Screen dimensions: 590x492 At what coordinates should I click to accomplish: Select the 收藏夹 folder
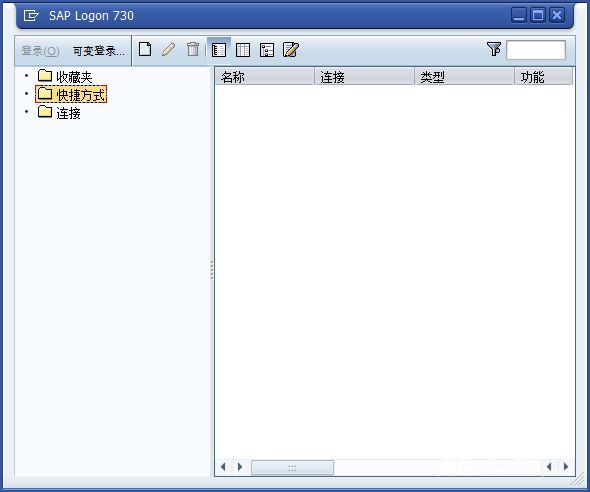pos(65,76)
